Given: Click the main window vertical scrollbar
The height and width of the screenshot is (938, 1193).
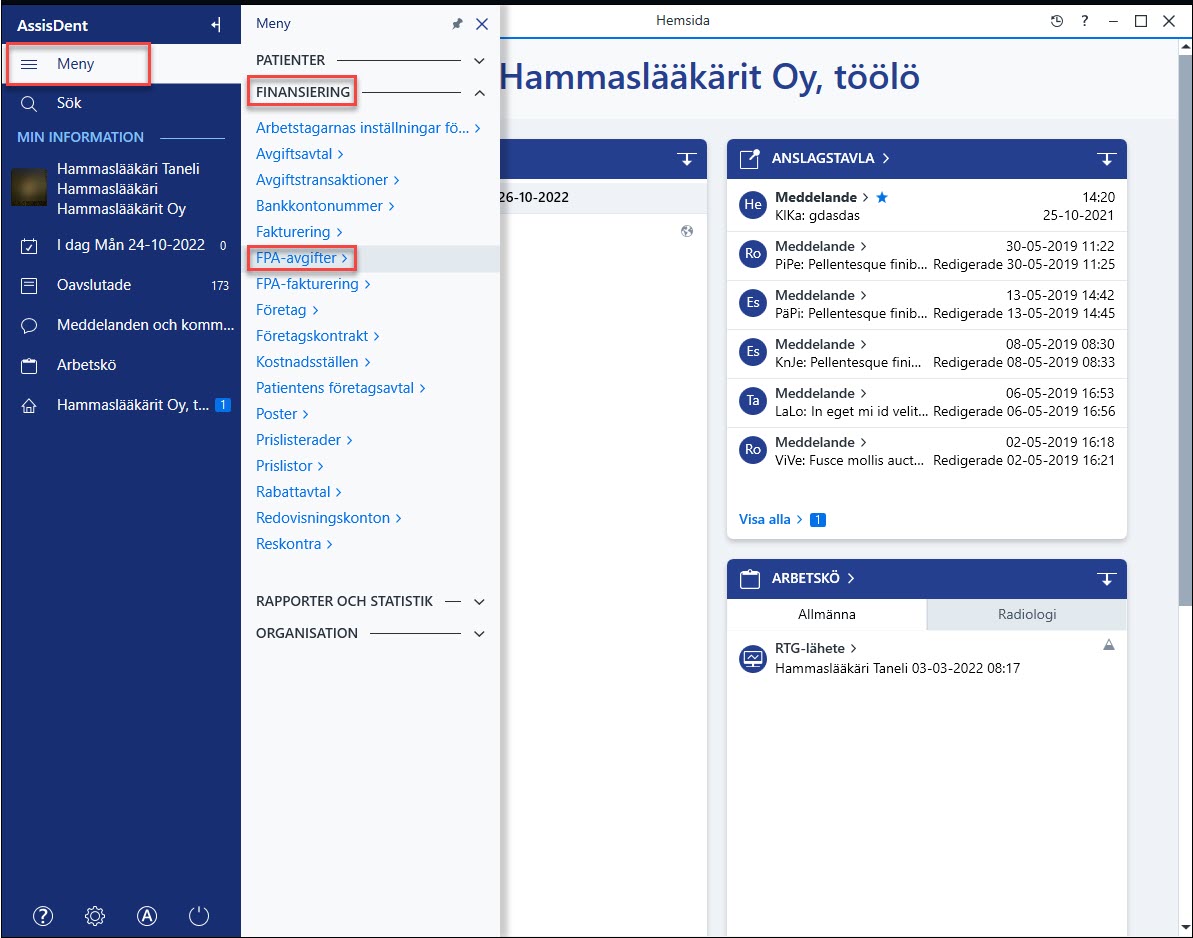Looking at the screenshot, I should click(x=1185, y=331).
